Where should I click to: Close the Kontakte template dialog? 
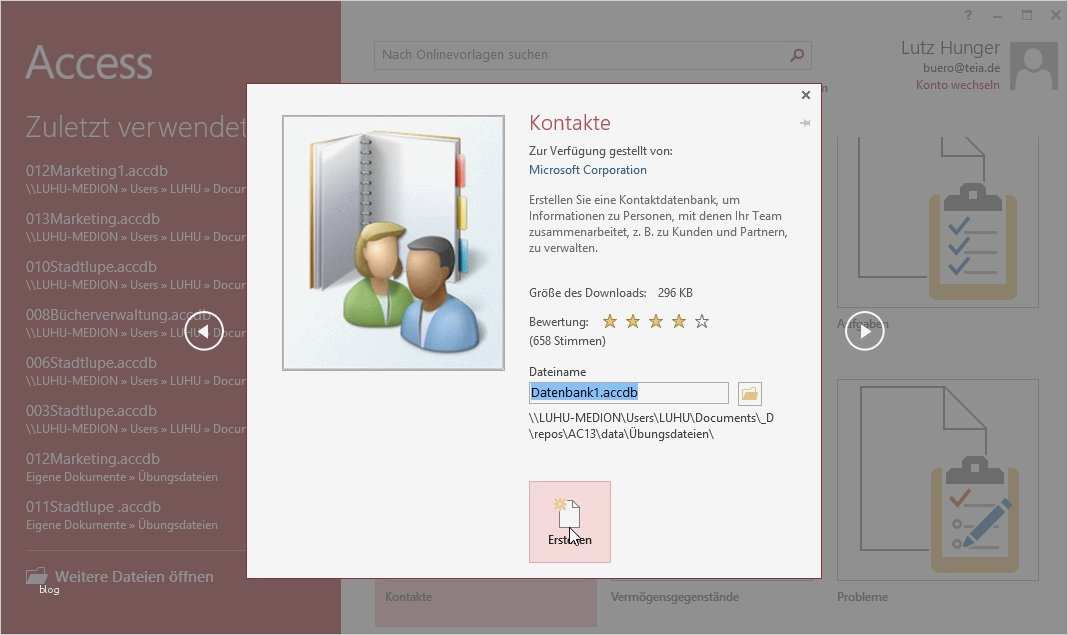pos(806,95)
